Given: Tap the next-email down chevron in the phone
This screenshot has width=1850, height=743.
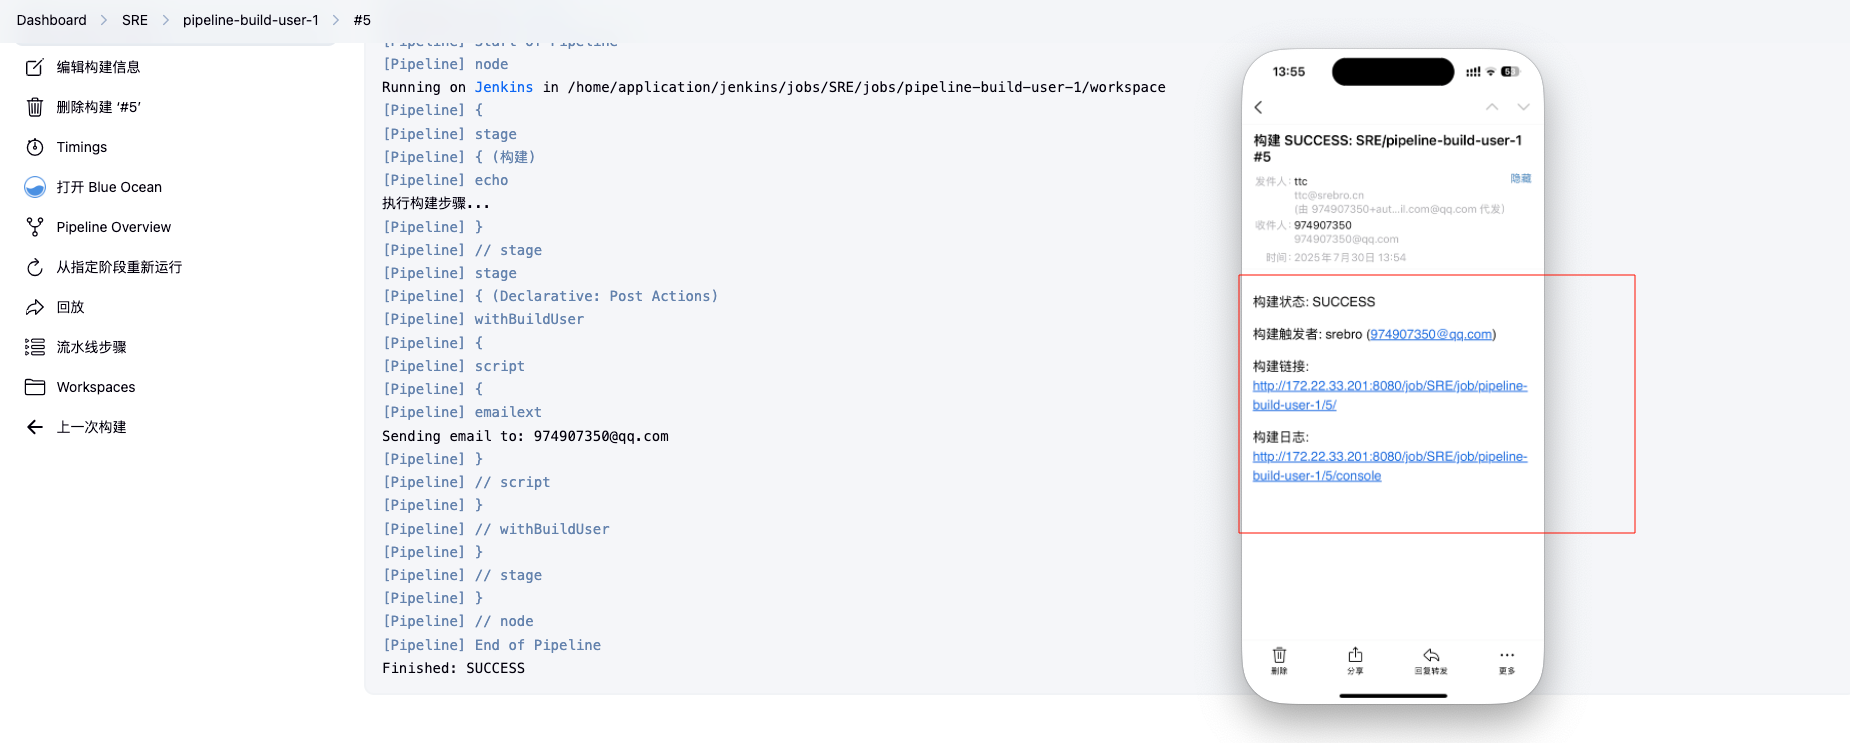Looking at the screenshot, I should pyautogui.click(x=1523, y=107).
